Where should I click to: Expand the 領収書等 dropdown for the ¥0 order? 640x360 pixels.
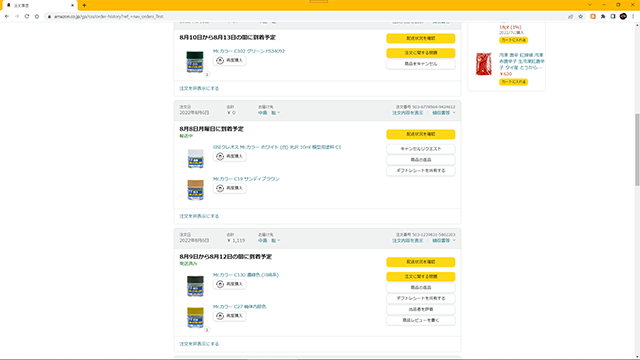pos(444,113)
